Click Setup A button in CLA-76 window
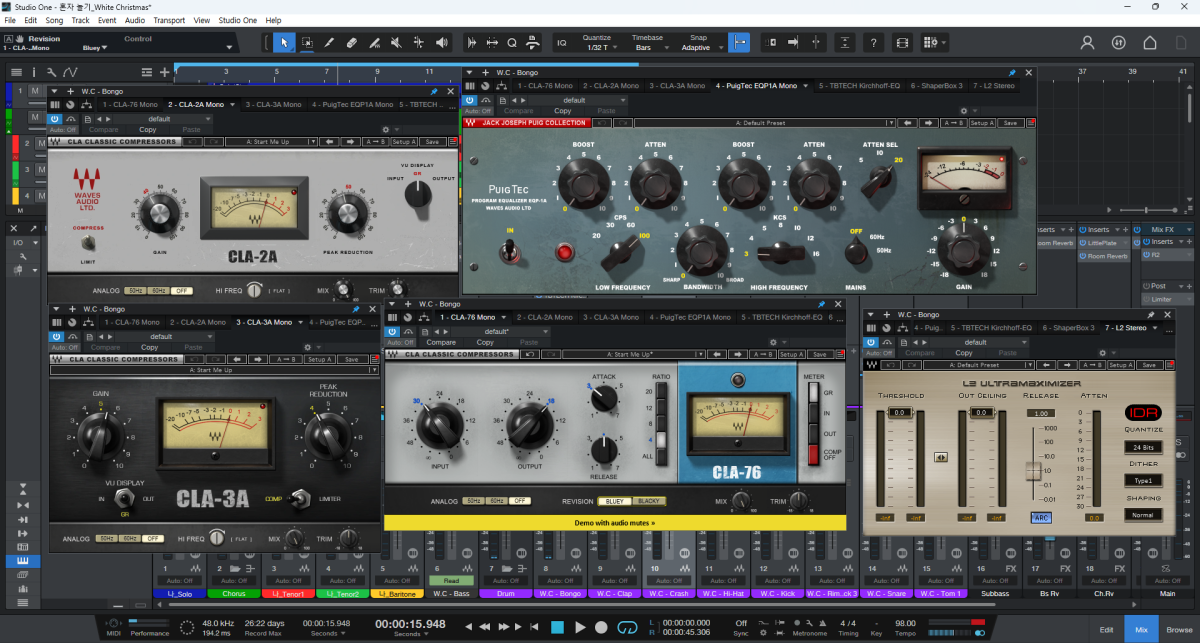The image size is (1200, 643). tap(791, 354)
